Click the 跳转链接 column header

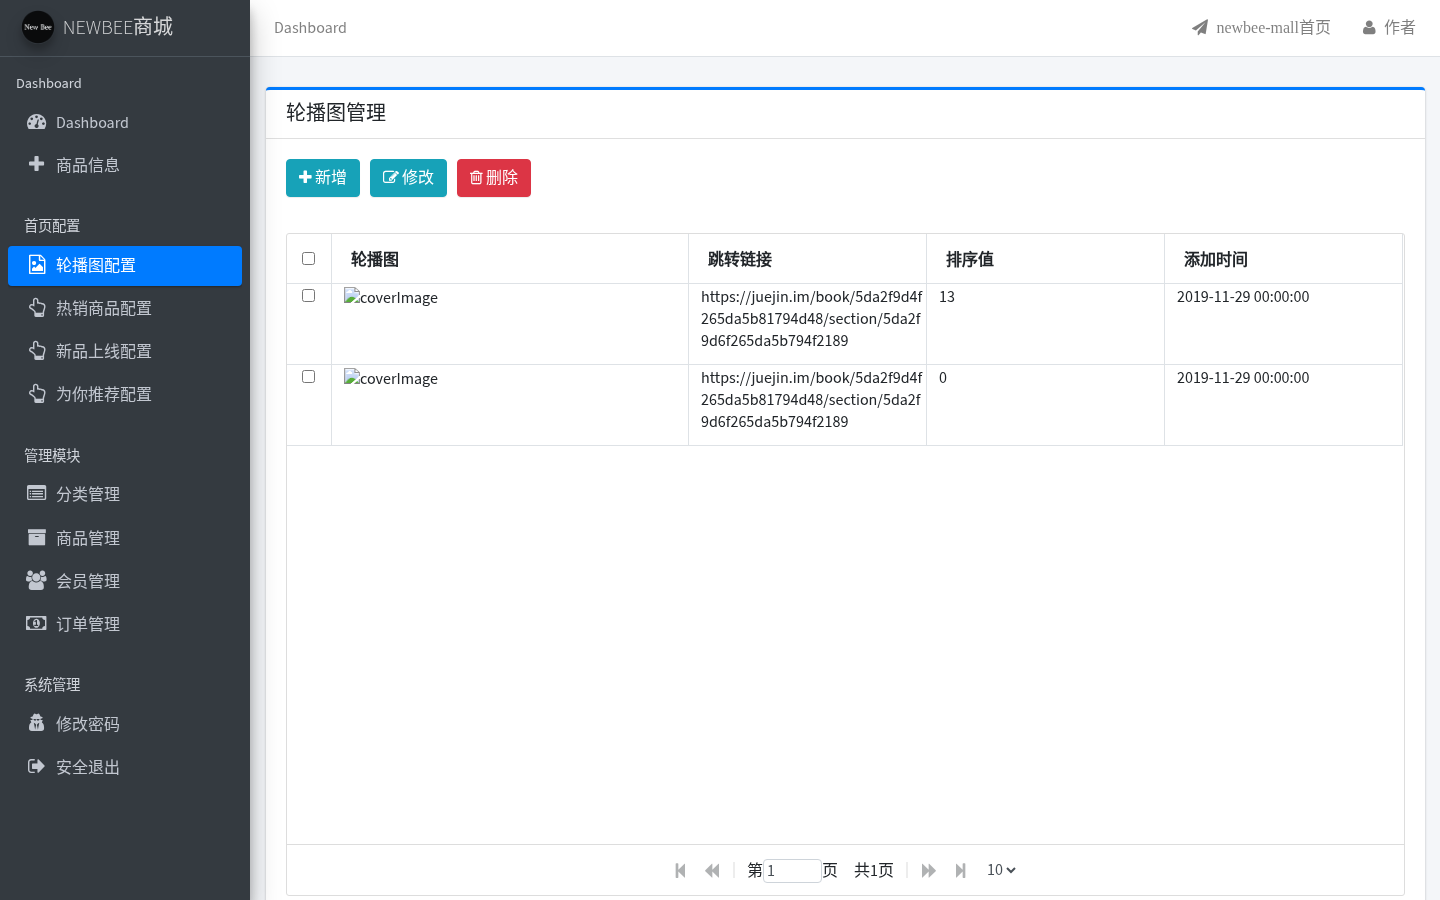pyautogui.click(x=807, y=259)
